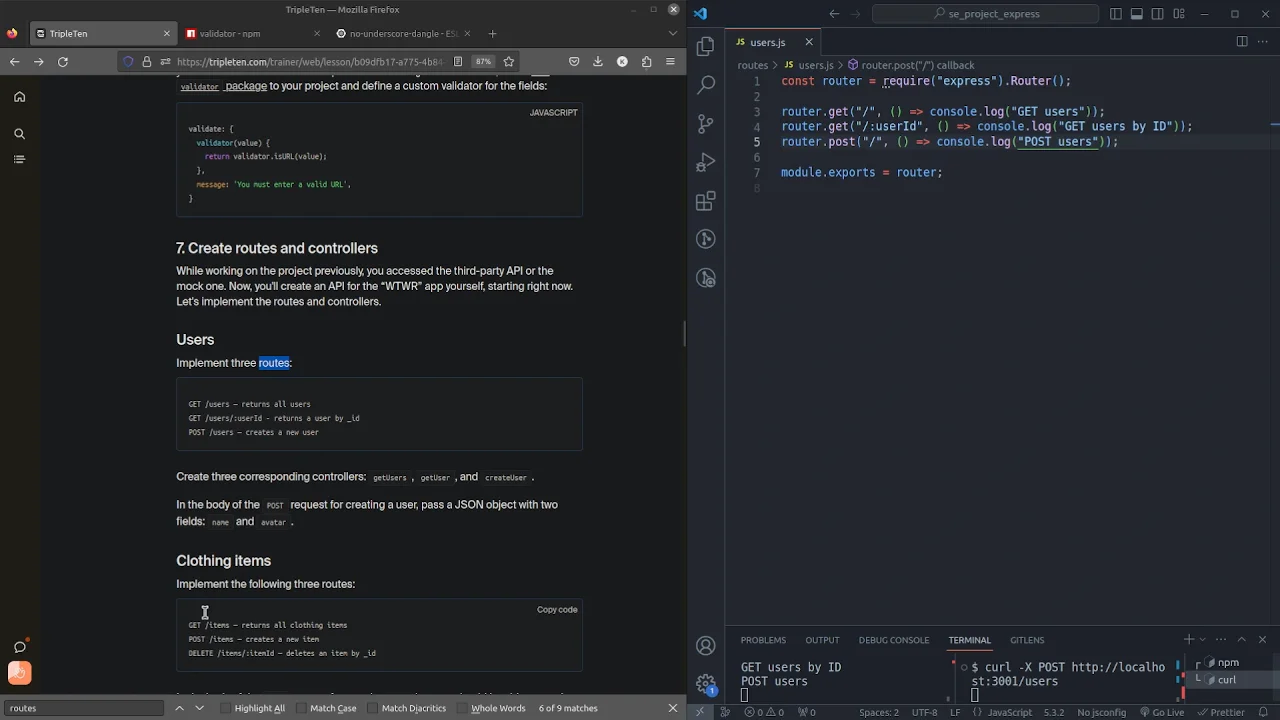Toggle Match Diacritics in find bar
This screenshot has height=720, width=1280.
click(406, 708)
